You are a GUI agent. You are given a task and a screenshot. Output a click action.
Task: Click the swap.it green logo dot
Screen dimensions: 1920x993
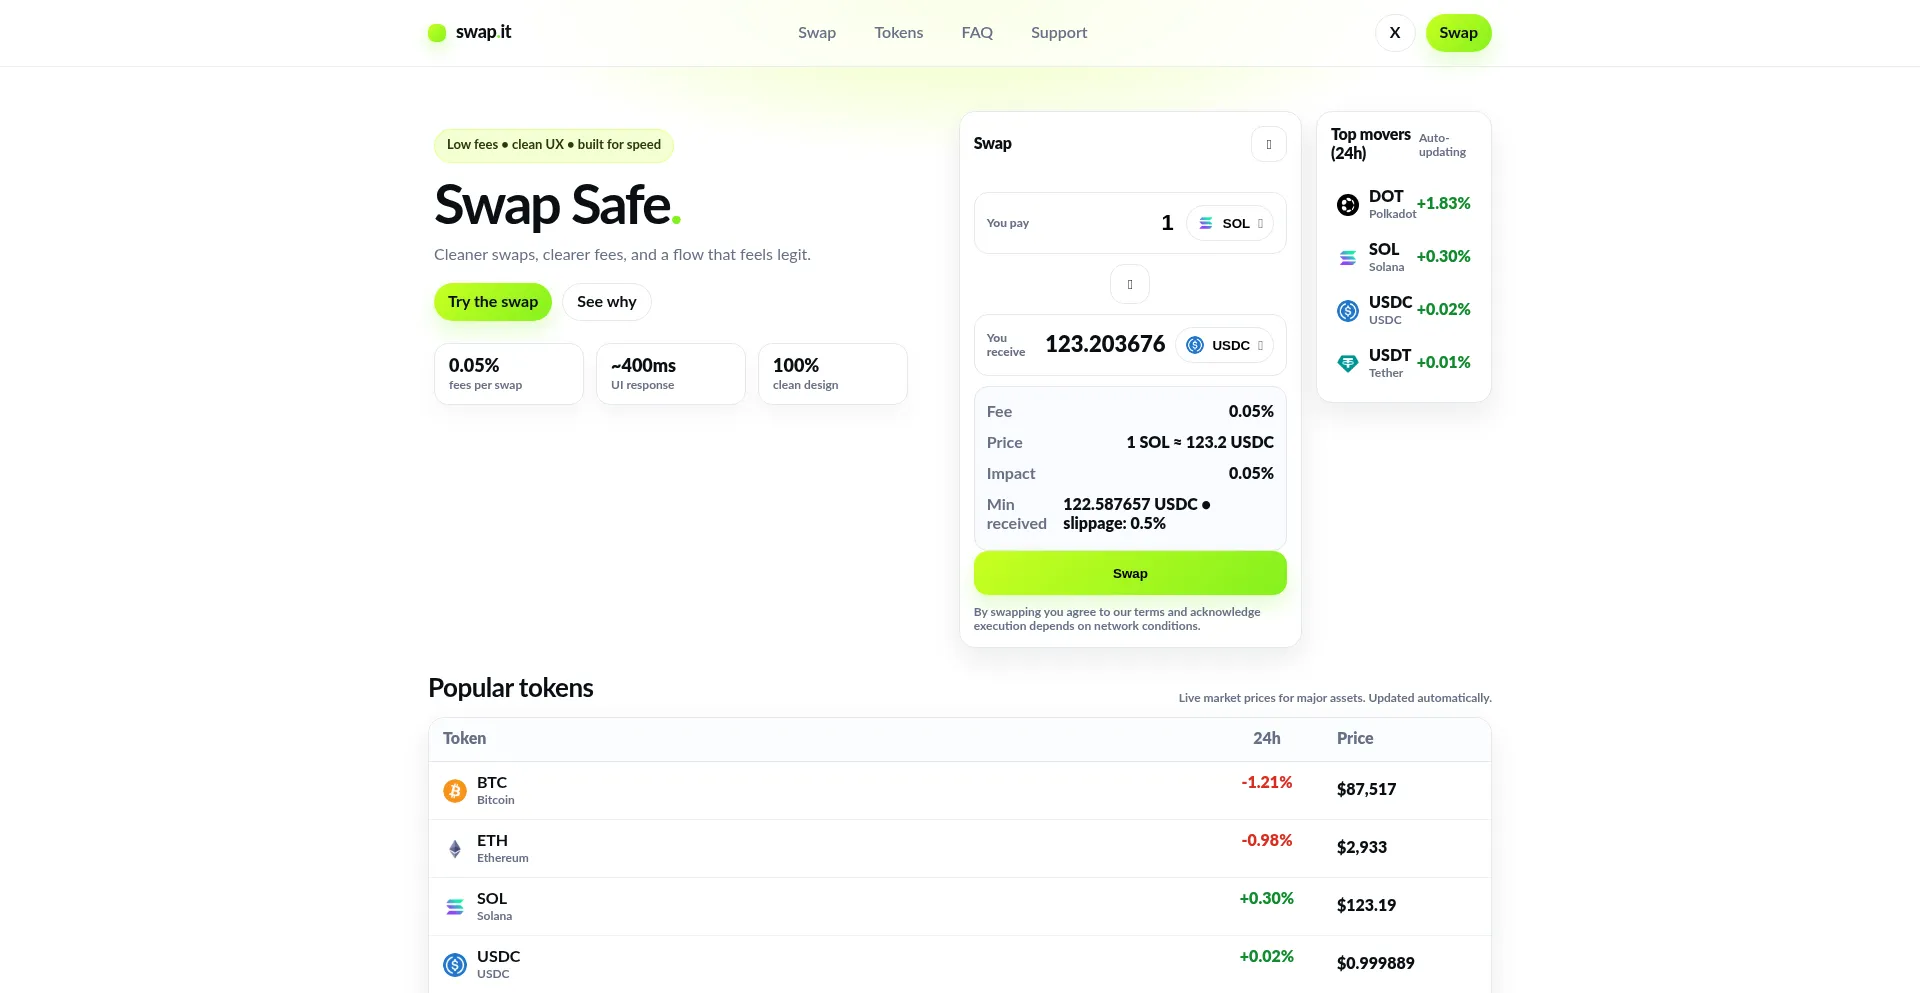pyautogui.click(x=437, y=33)
